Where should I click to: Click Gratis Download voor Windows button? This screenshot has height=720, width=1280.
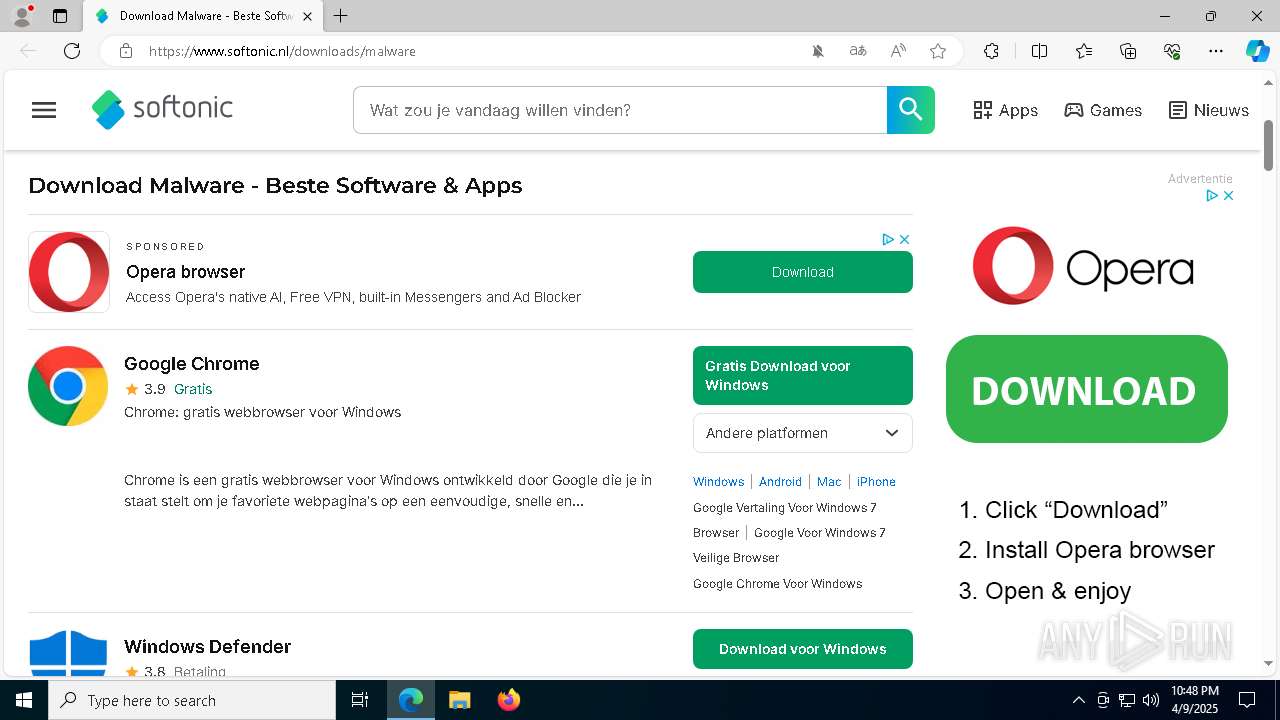pos(802,375)
